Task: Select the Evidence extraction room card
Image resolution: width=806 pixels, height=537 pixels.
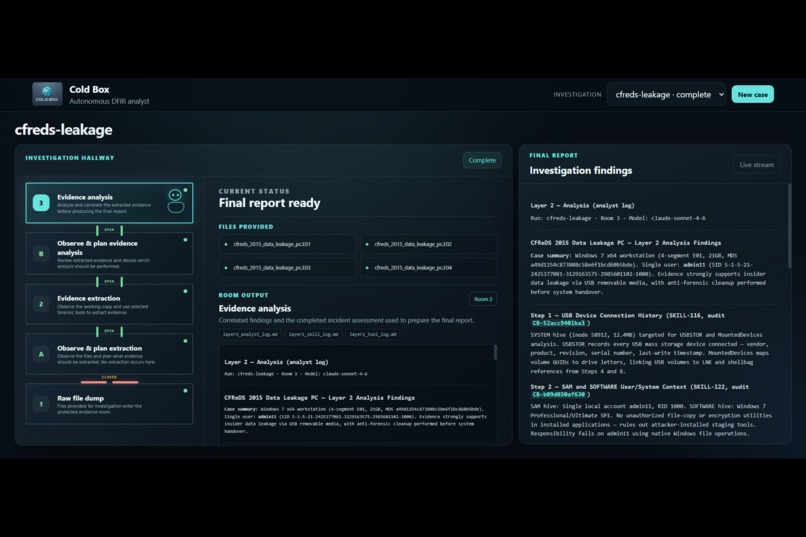Action: 109,304
